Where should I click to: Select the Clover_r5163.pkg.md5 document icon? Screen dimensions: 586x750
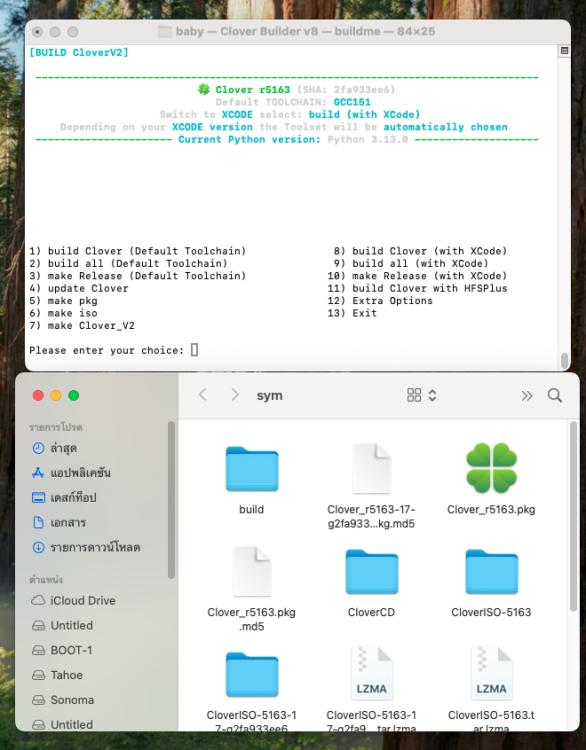click(252, 571)
